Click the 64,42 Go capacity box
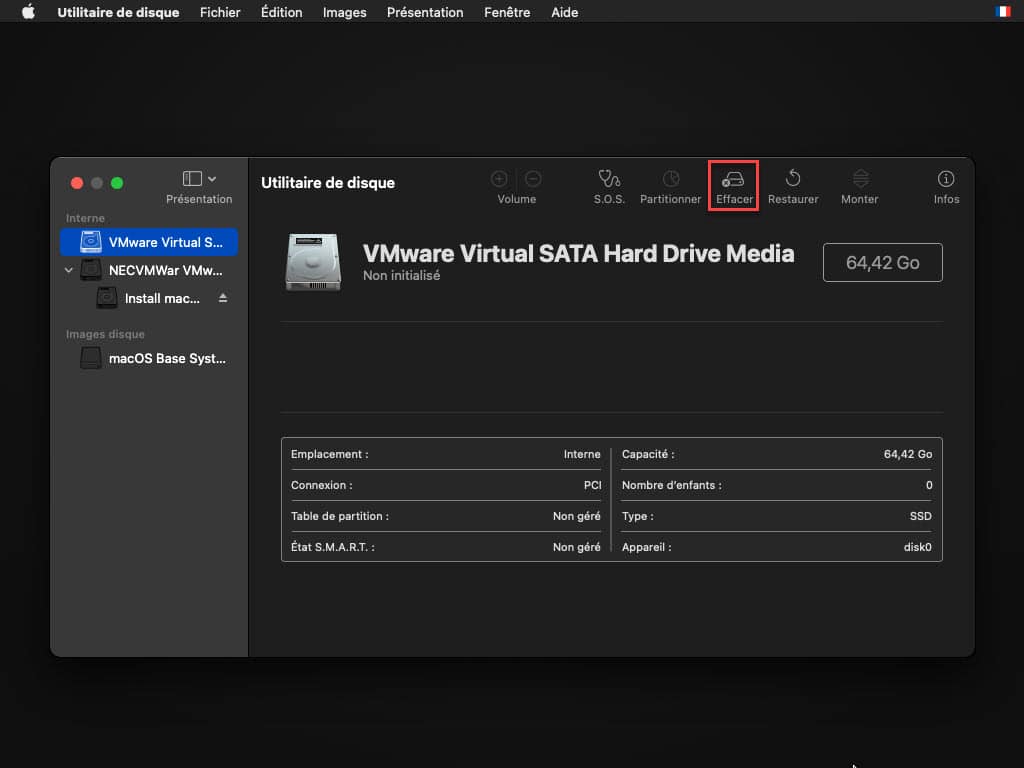Image resolution: width=1024 pixels, height=768 pixels. coord(882,263)
